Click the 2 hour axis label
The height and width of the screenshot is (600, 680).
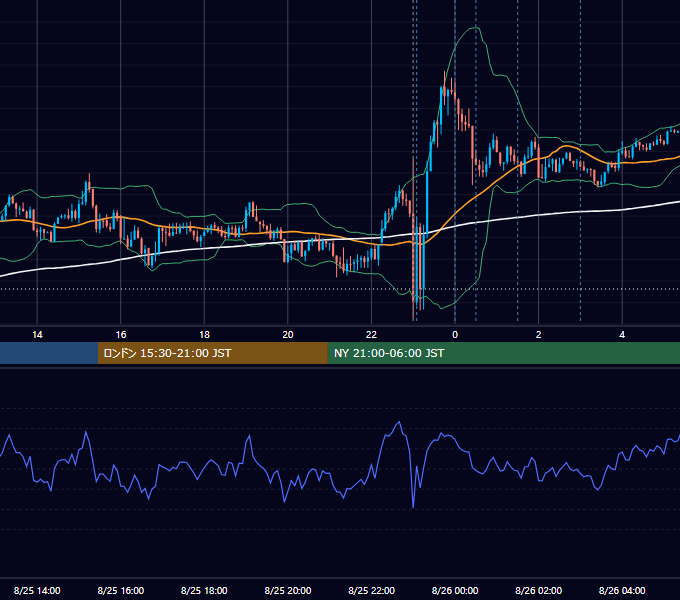(539, 335)
